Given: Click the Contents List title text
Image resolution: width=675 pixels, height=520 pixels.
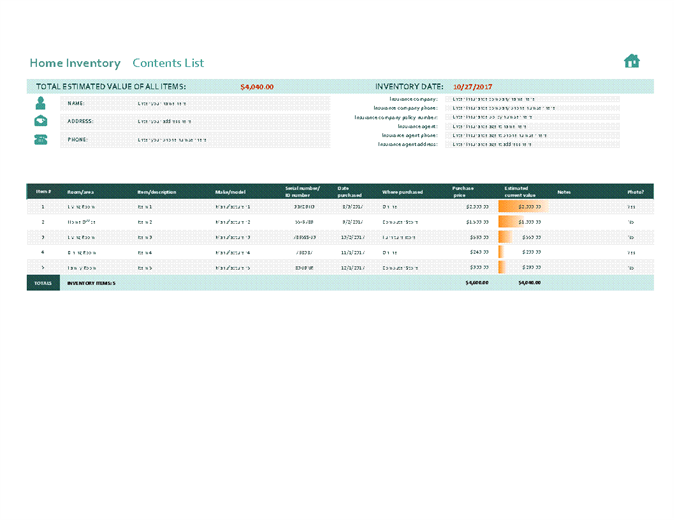Looking at the screenshot, I should click(168, 63).
